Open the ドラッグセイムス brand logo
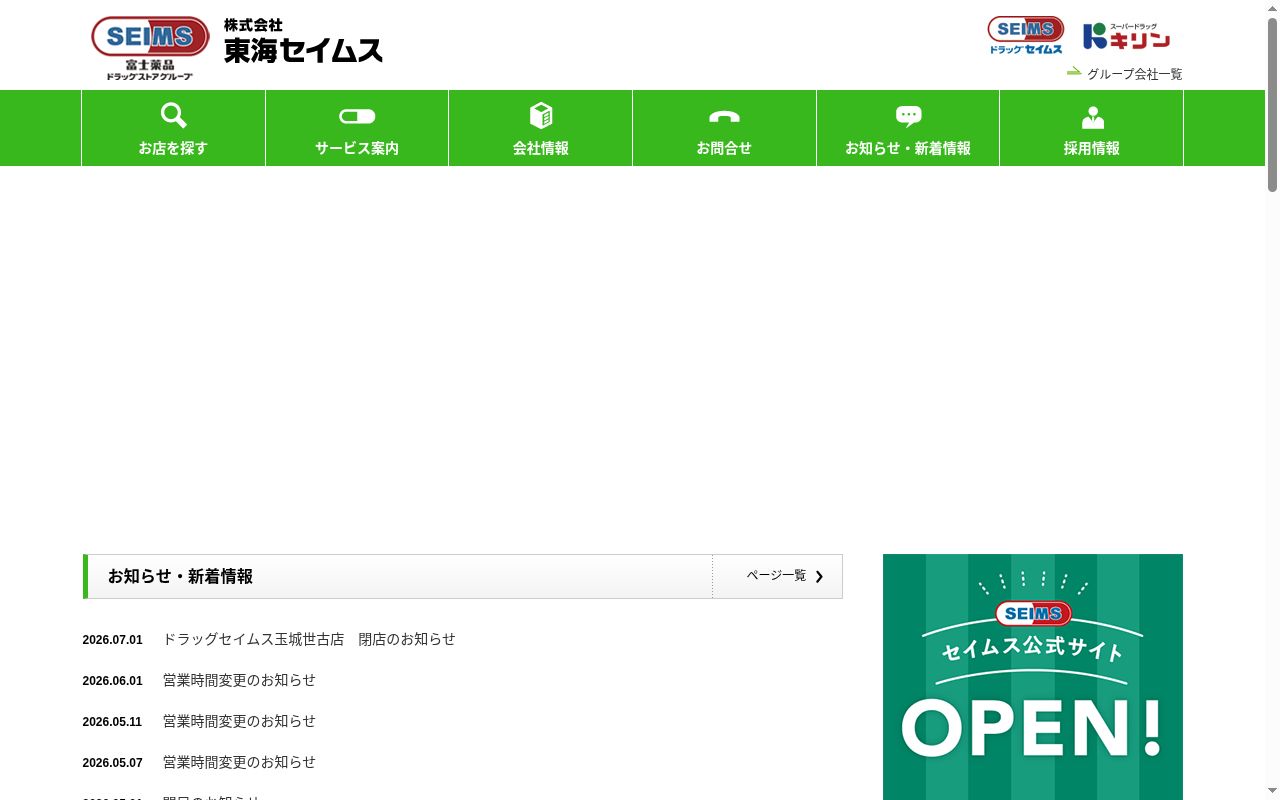The image size is (1280, 800). coord(1026,35)
